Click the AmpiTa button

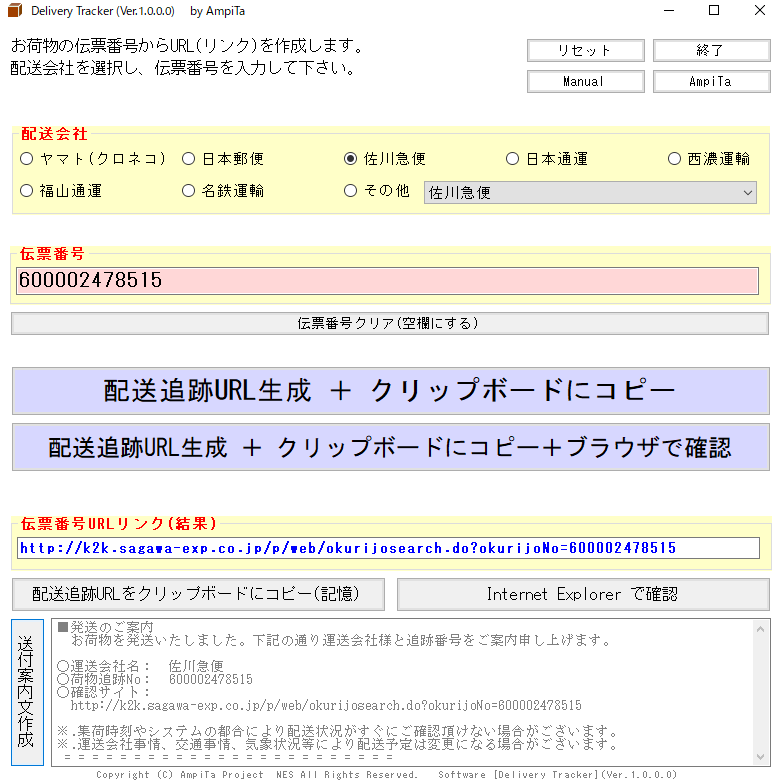pyautogui.click(x=712, y=81)
